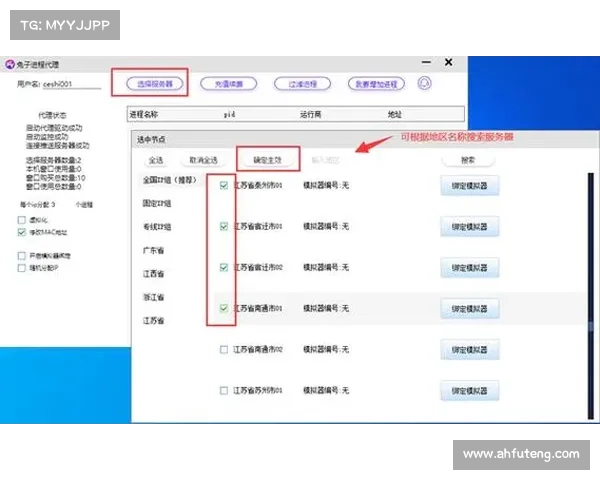Select the 固定IP组 group
The image size is (600, 480).
point(157,203)
